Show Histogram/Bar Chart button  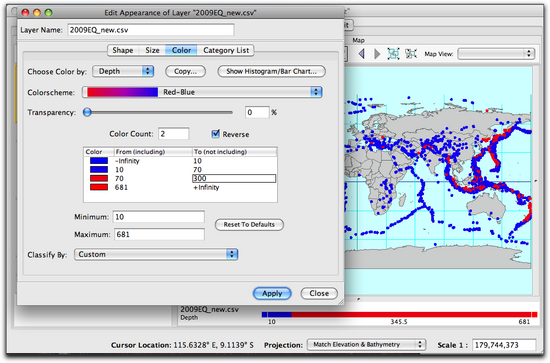271,71
